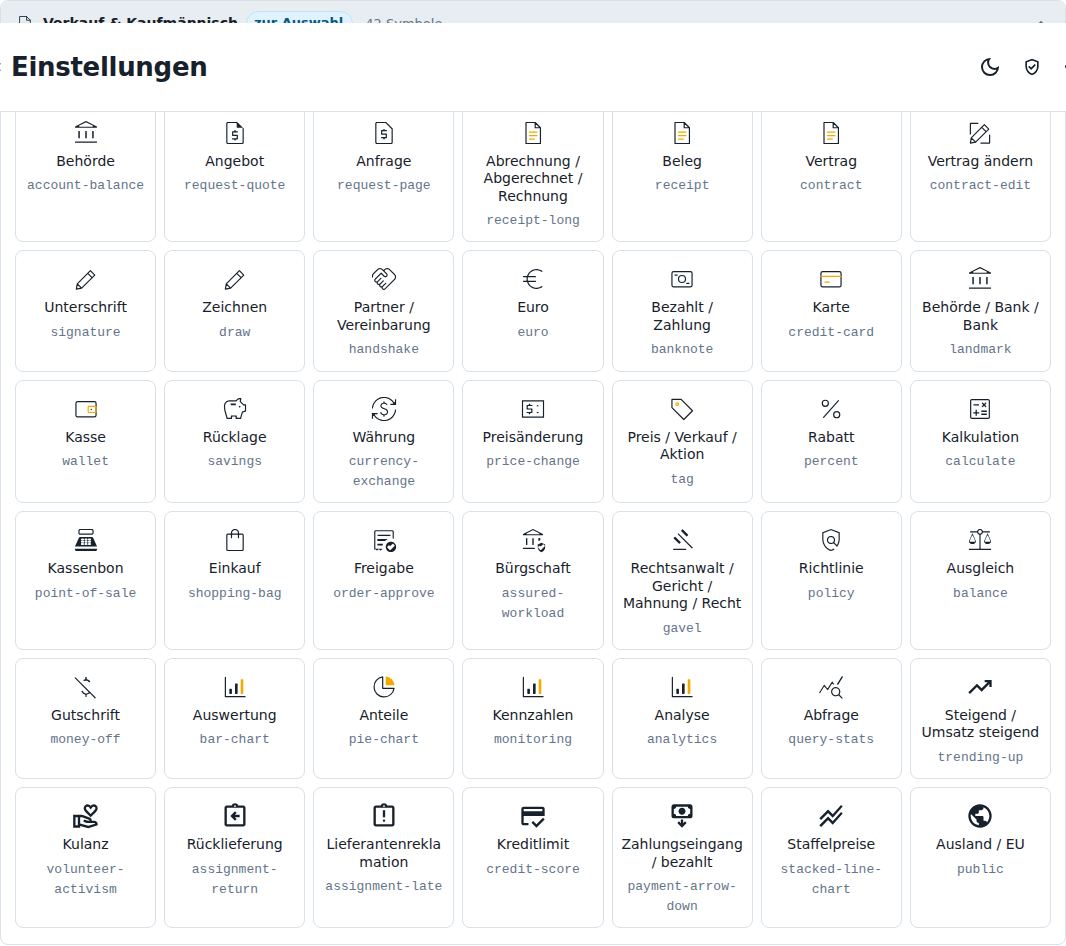
Task: Select the Ausland / EU globe icon
Action: pyautogui.click(x=980, y=815)
